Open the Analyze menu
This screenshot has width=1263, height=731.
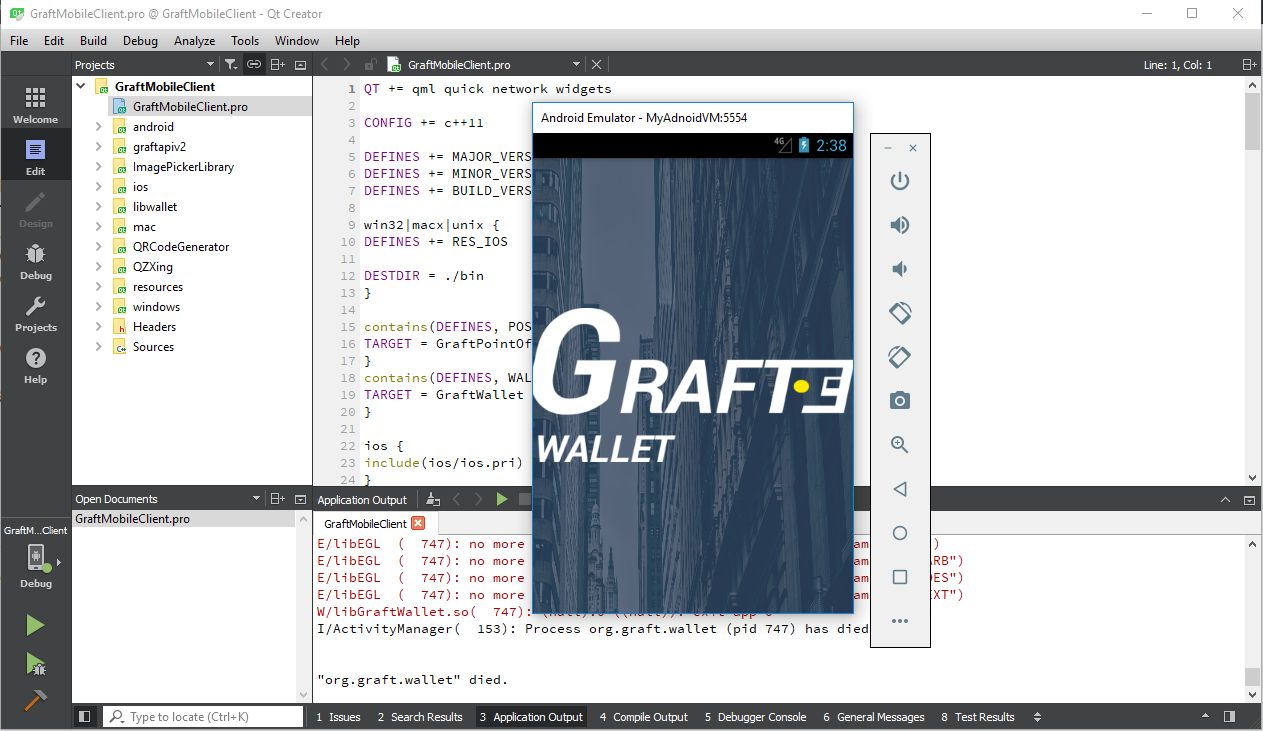[194, 41]
